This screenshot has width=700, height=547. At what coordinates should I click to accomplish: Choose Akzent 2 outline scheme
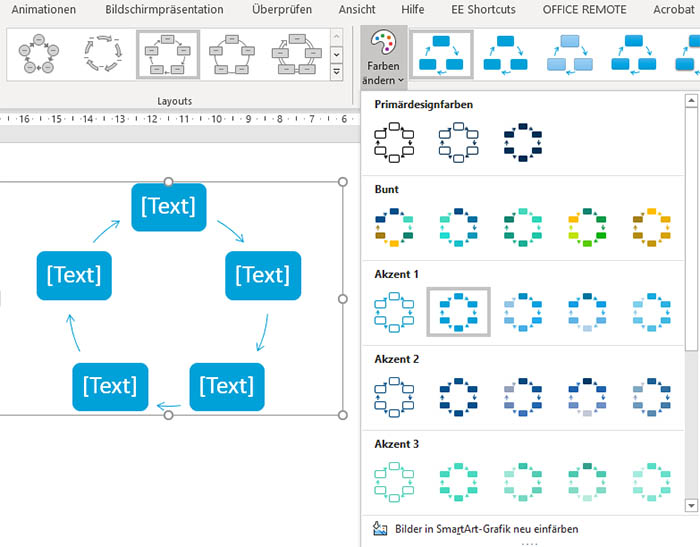(394, 397)
